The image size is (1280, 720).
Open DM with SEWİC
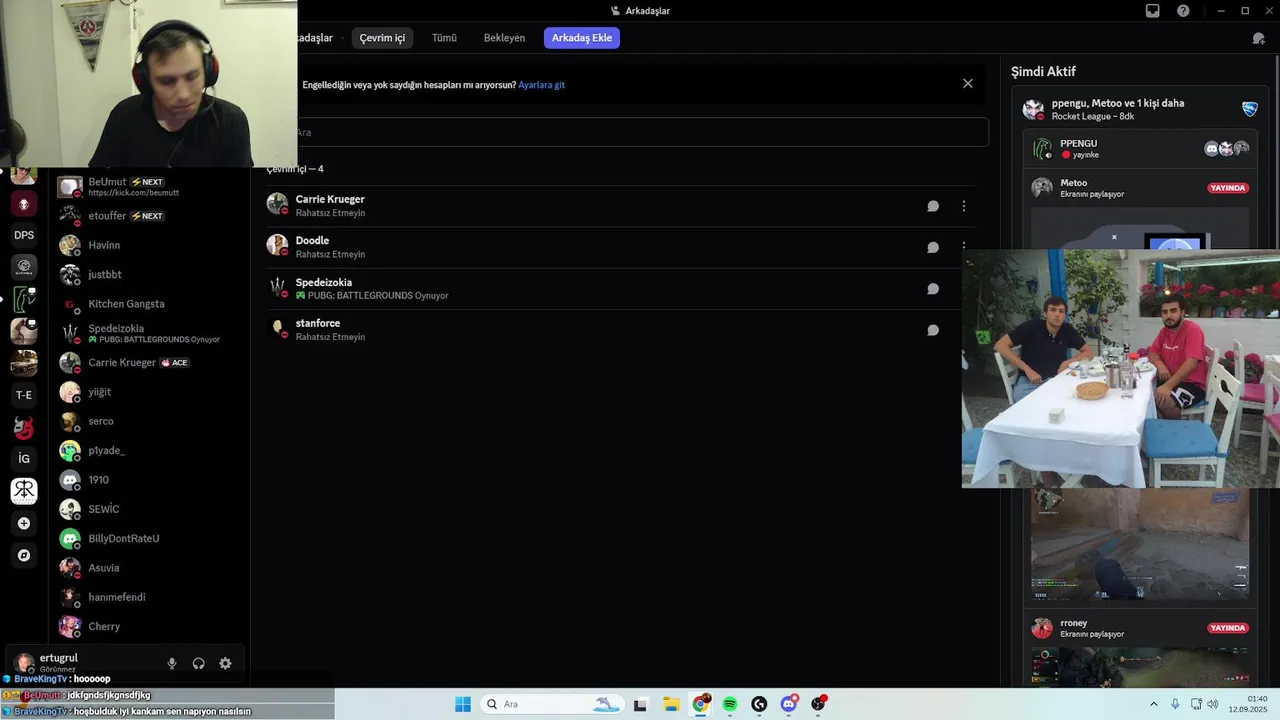pos(150,509)
